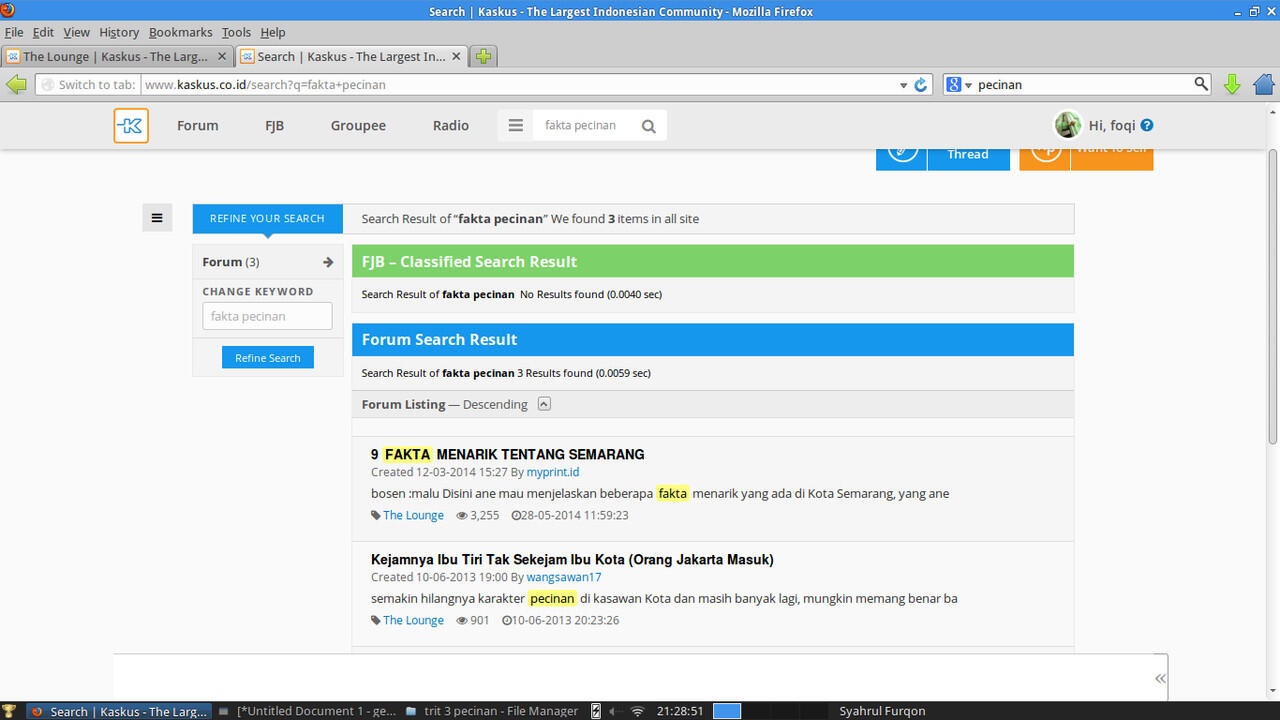The image size is (1280, 720).
Task: Click the browser back arrow button
Action: (x=16, y=85)
